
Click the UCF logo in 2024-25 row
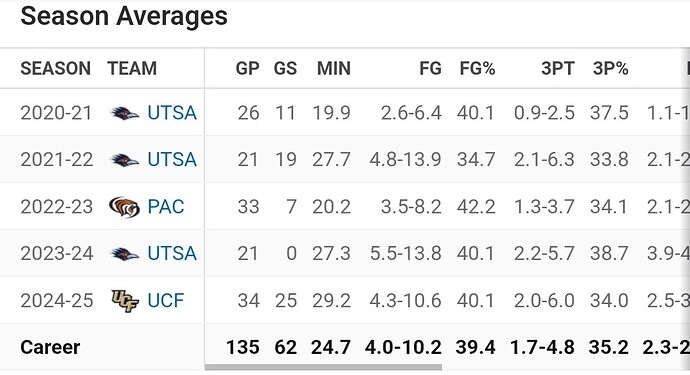(x=125, y=301)
